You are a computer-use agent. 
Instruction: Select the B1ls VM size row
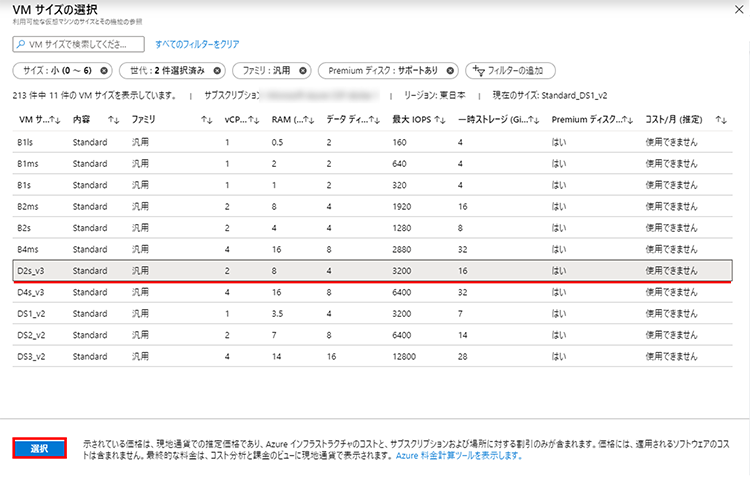[200, 141]
